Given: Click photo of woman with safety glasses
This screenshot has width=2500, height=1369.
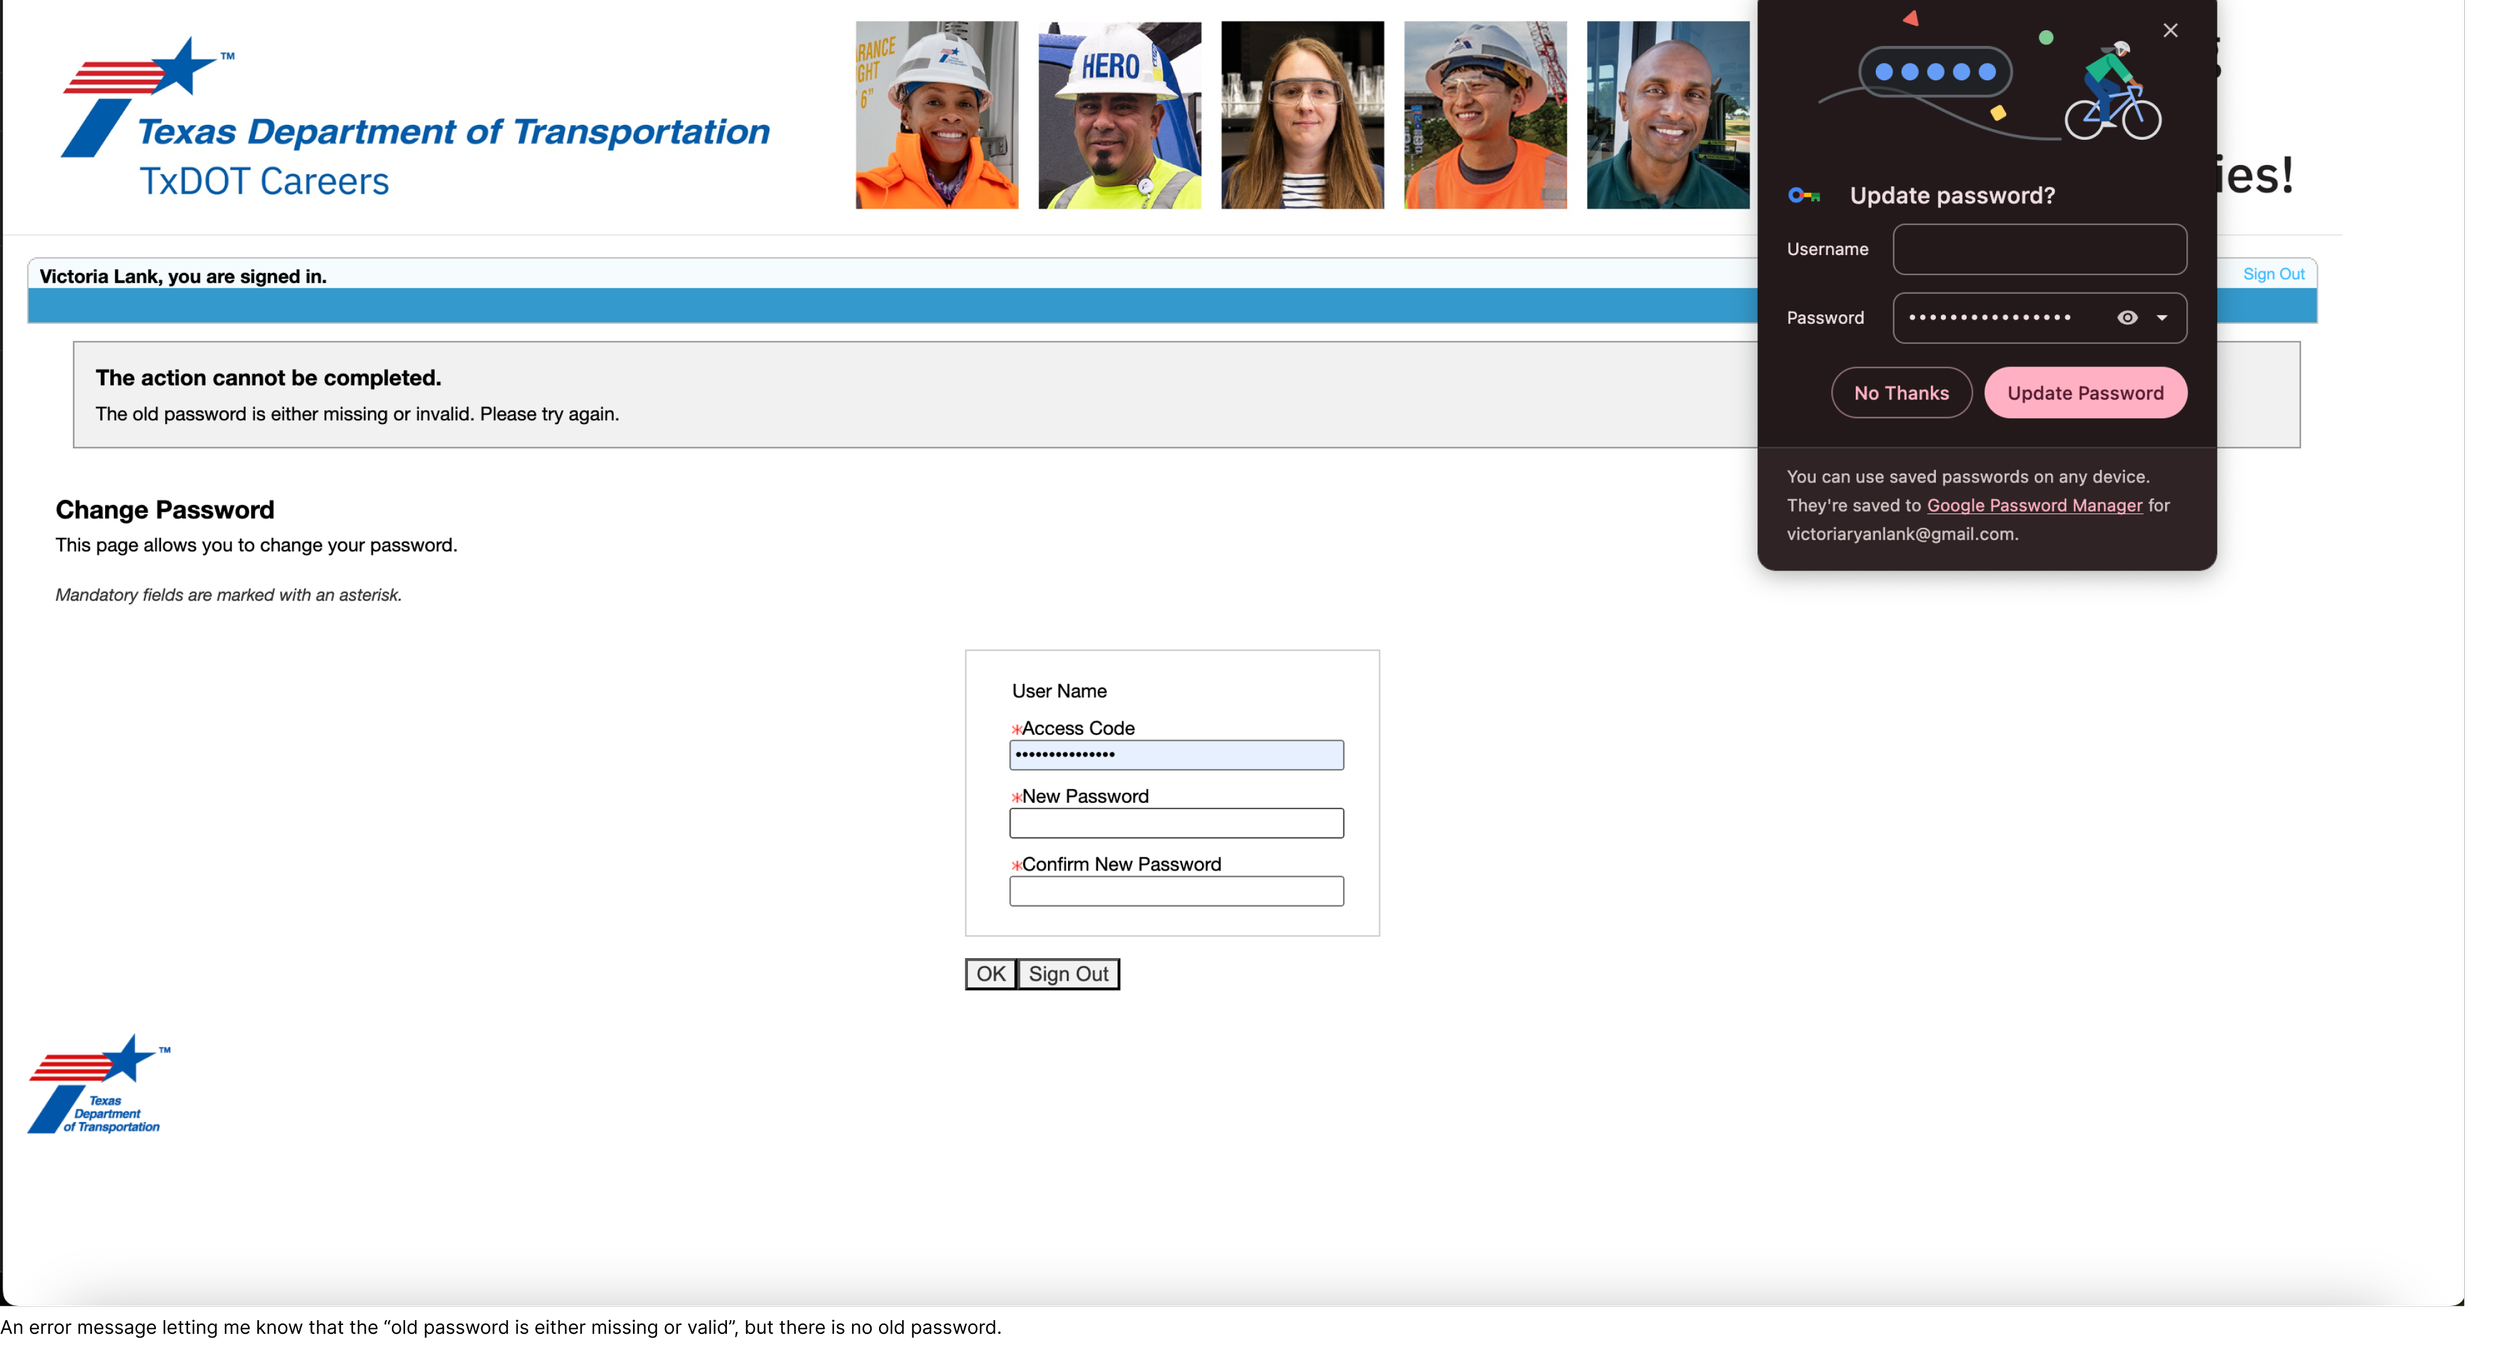Looking at the screenshot, I should 1302,115.
